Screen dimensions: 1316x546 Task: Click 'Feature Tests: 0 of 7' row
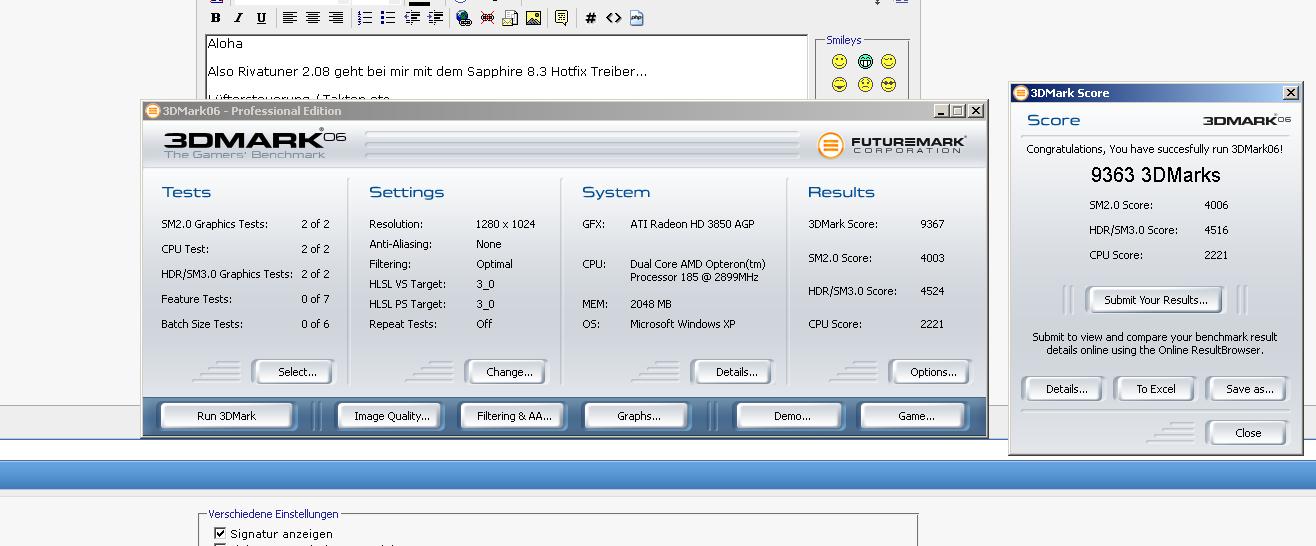click(245, 299)
